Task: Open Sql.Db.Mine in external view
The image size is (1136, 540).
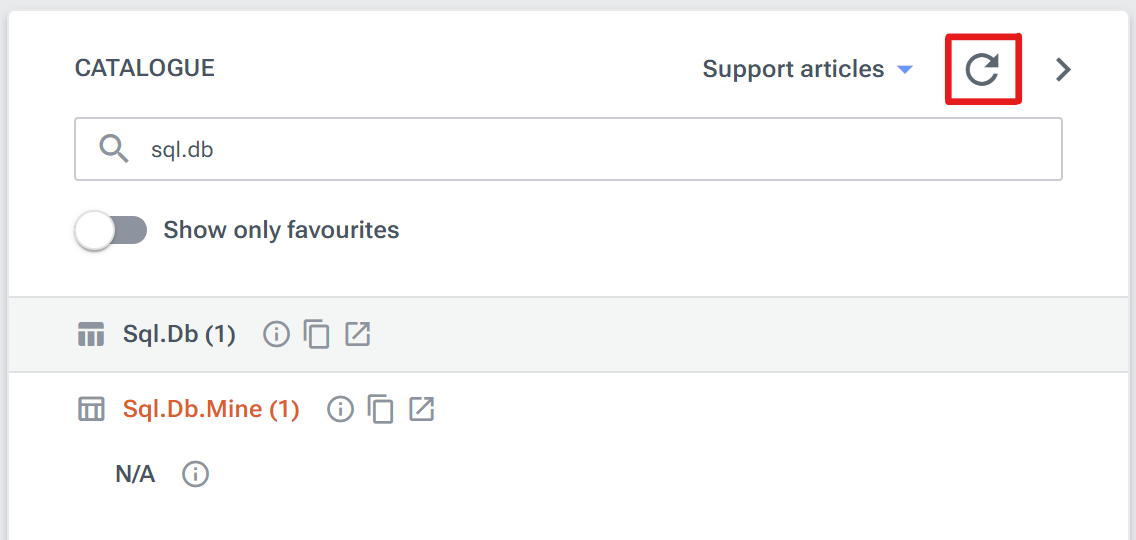Action: pos(422,409)
